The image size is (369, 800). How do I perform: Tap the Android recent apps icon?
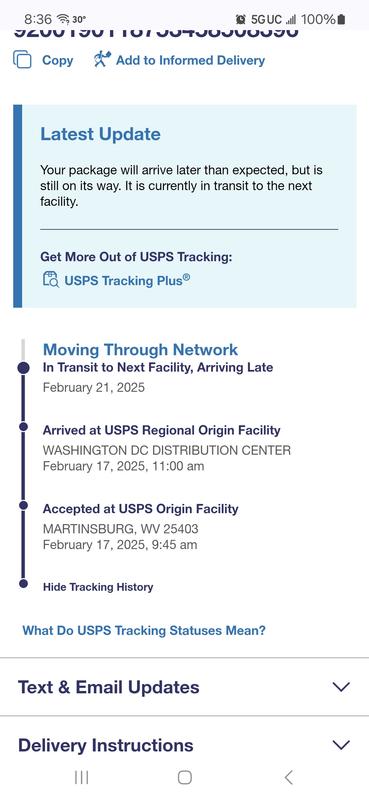(82, 778)
